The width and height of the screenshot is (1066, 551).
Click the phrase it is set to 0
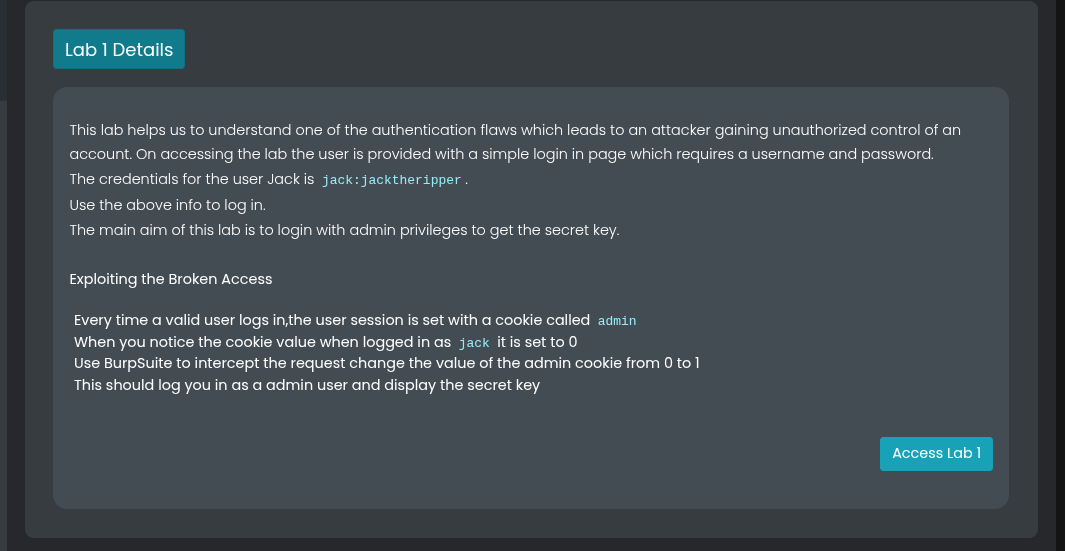pyautogui.click(x=537, y=341)
